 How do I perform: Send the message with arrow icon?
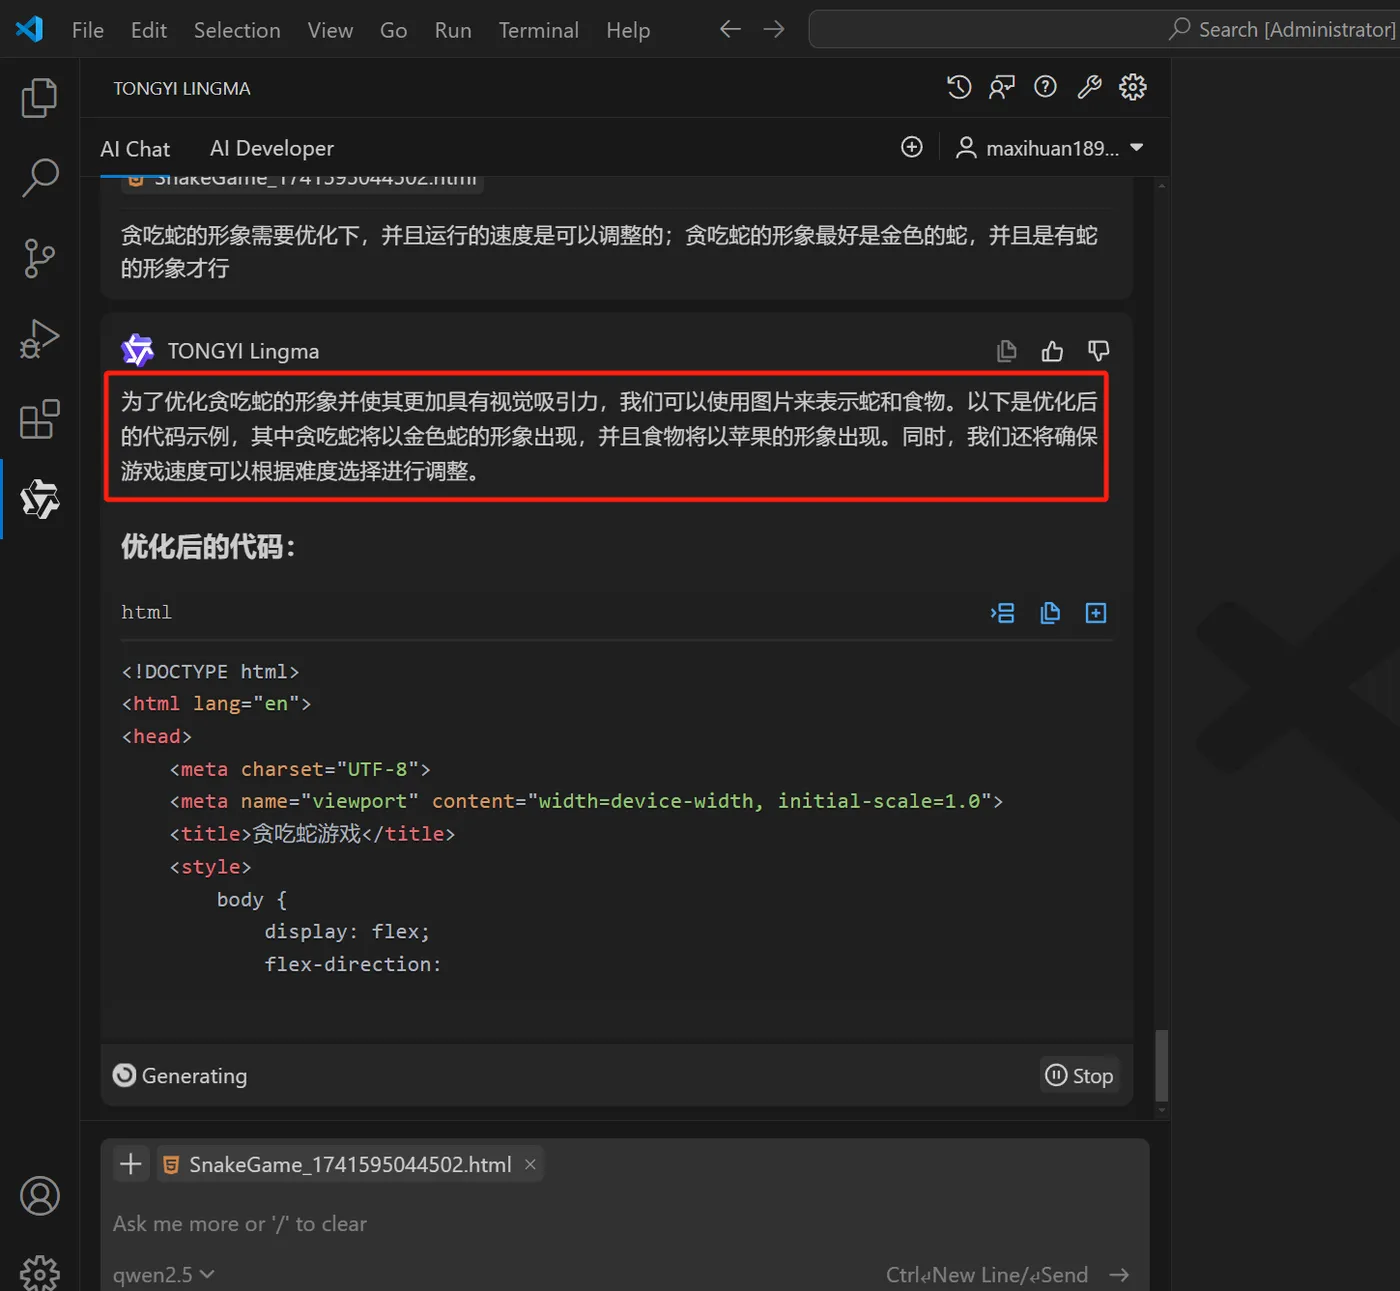[1119, 1275]
